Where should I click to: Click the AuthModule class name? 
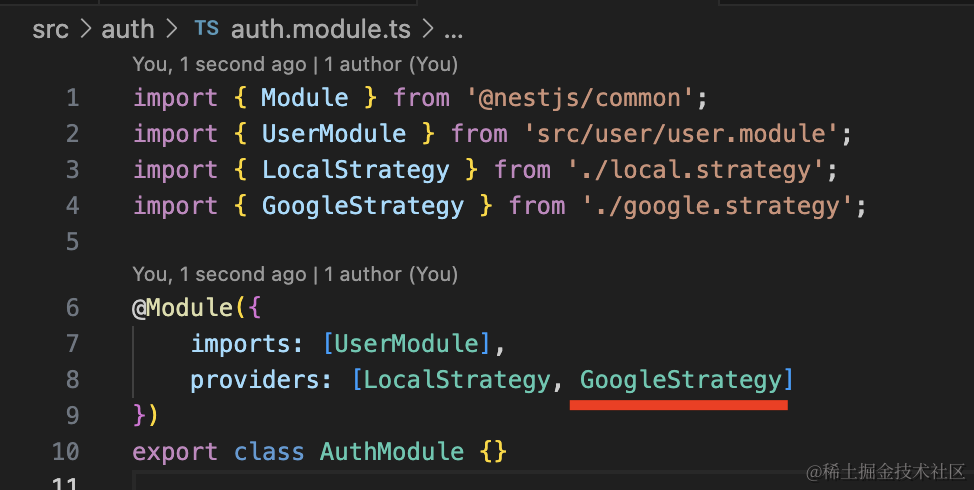[392, 451]
